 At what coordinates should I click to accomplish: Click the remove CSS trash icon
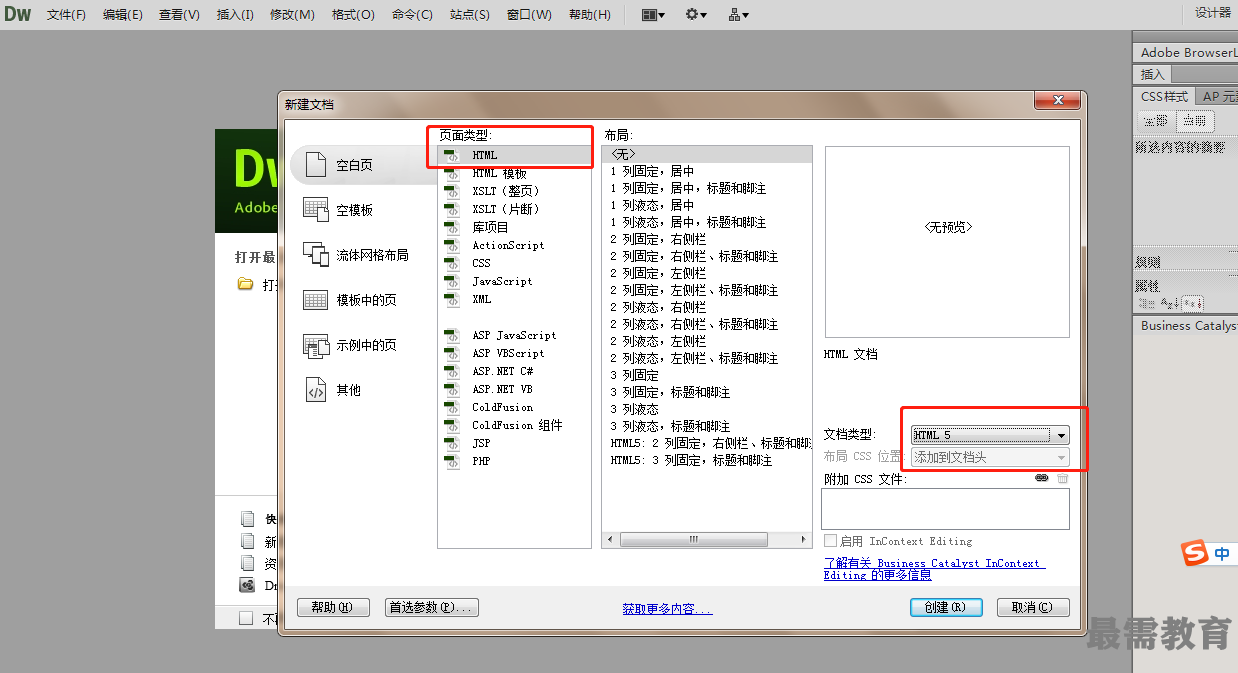tap(1063, 479)
